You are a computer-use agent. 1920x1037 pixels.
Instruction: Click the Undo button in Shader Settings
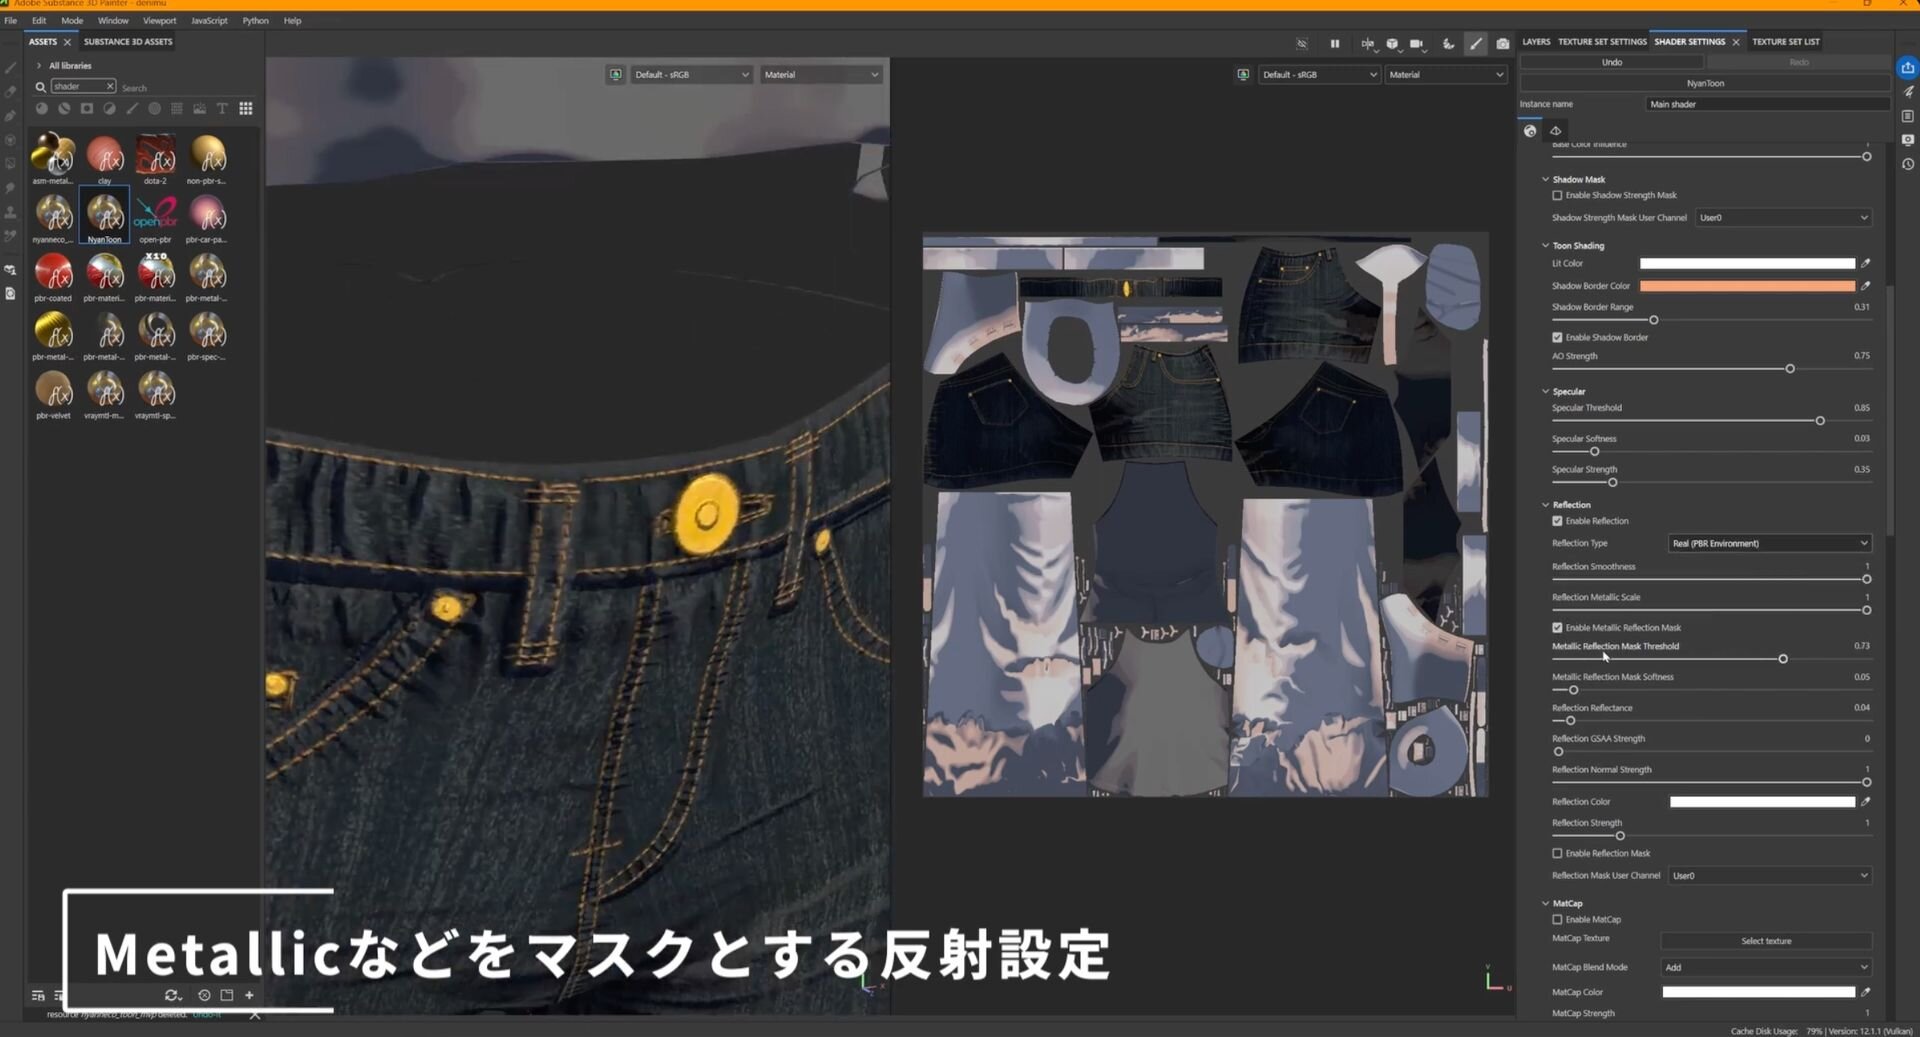[1612, 62]
